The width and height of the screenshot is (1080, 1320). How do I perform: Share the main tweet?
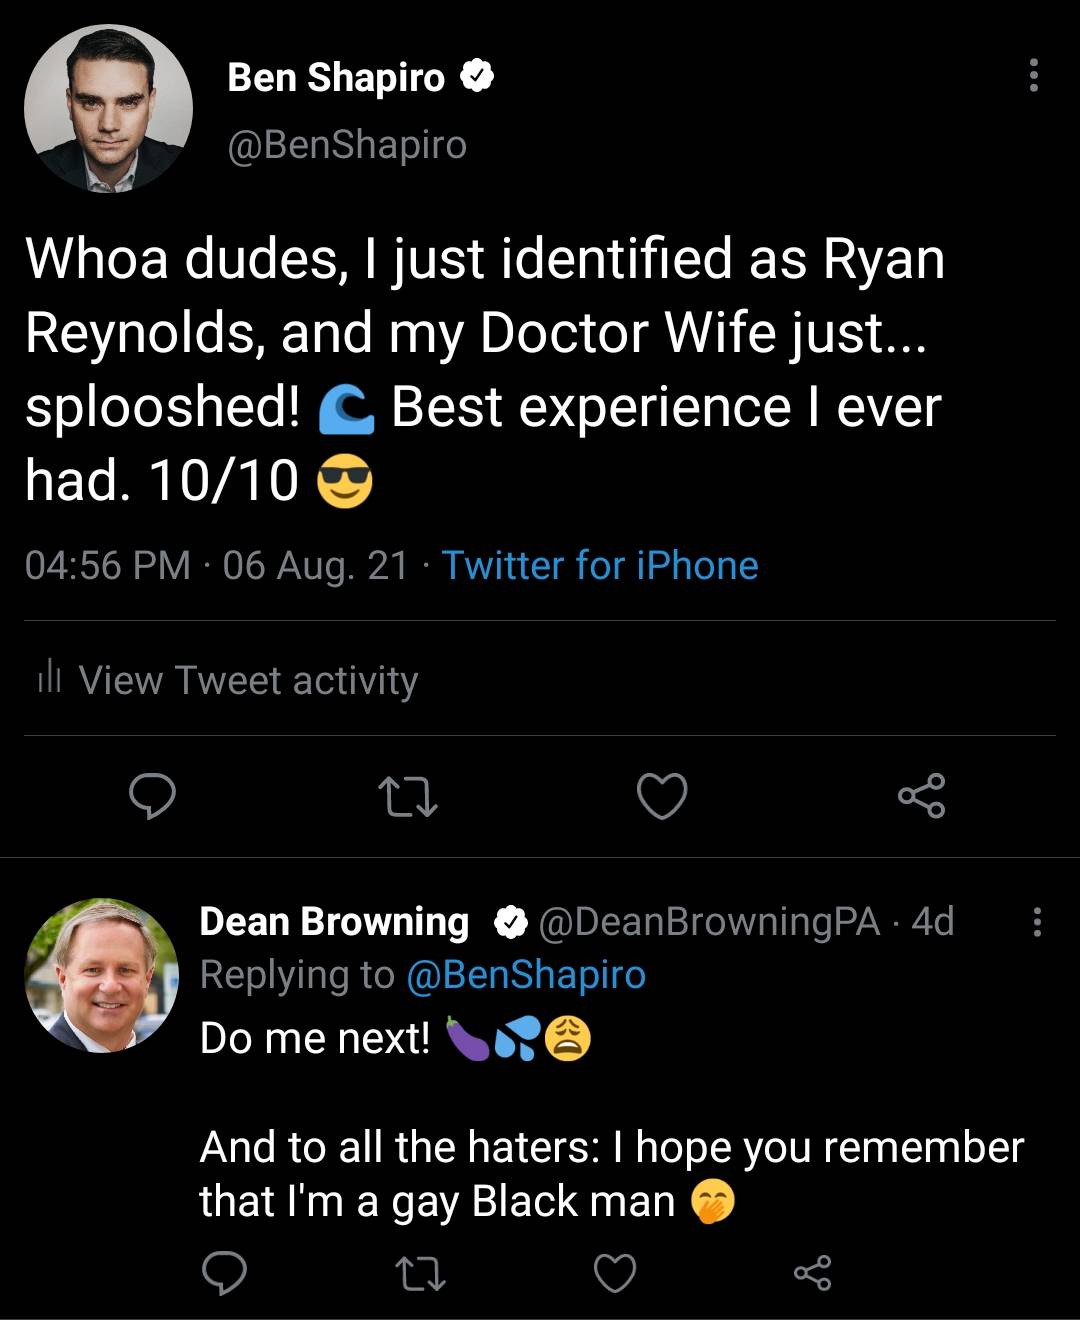click(x=921, y=797)
